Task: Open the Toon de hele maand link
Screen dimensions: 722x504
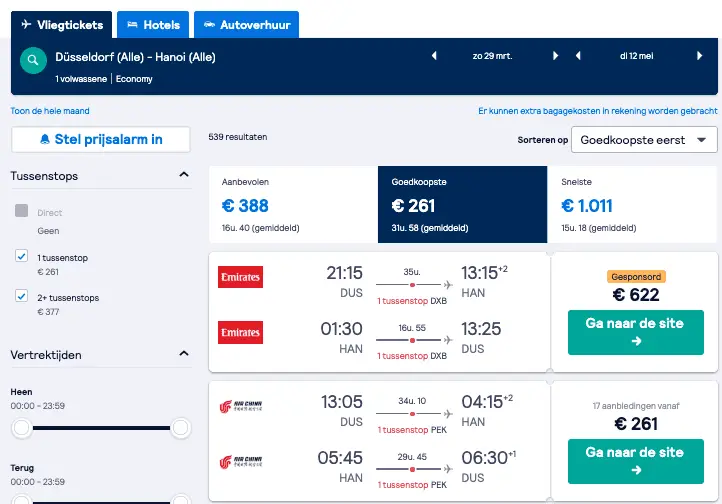Action: (x=50, y=111)
